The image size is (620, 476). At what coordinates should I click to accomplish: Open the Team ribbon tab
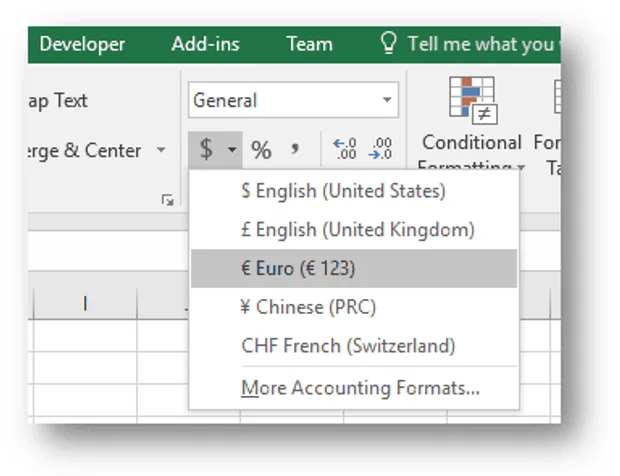pos(309,44)
